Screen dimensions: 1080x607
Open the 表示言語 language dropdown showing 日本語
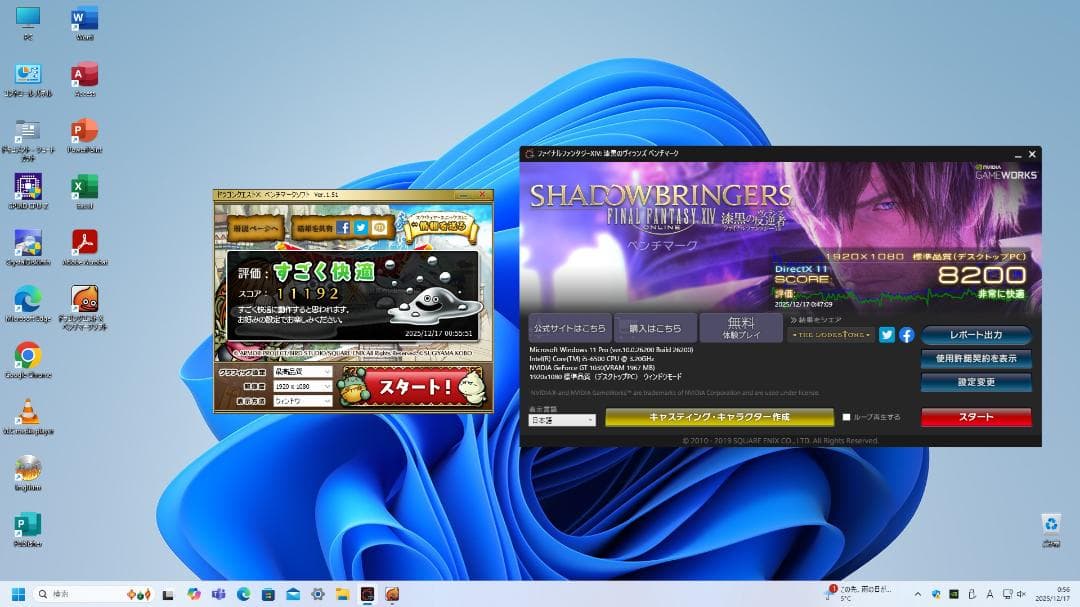[560, 419]
